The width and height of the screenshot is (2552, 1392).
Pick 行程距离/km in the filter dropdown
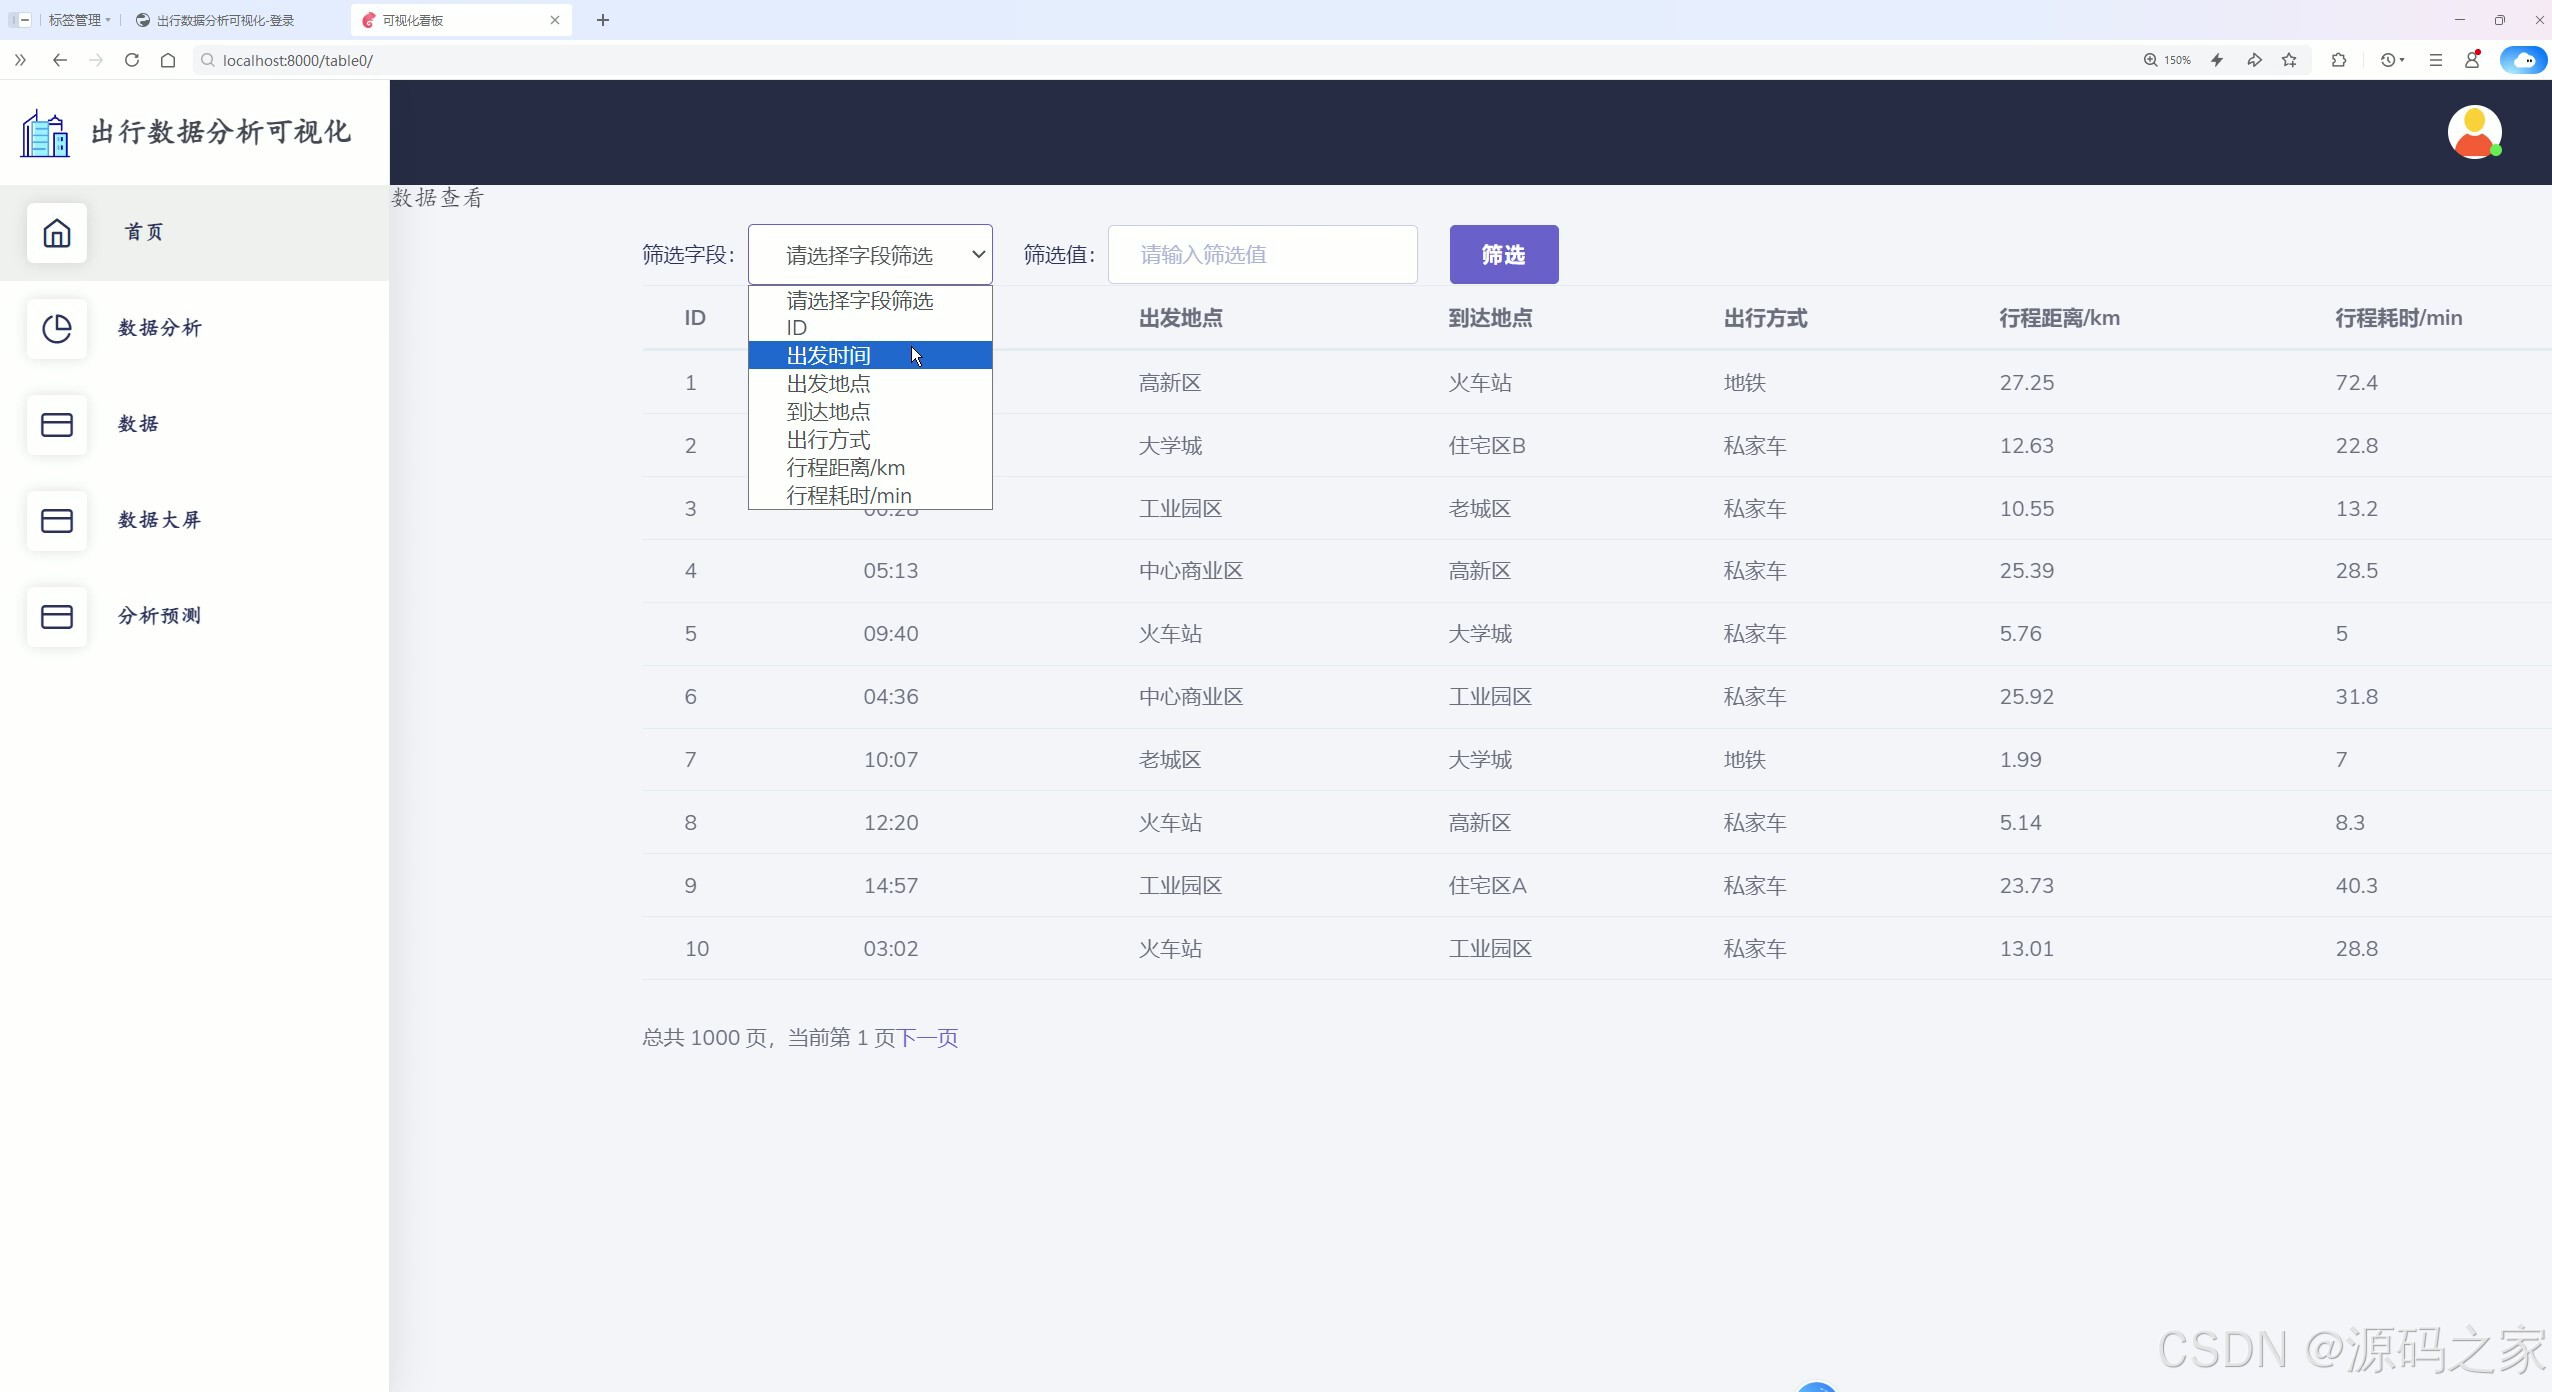(x=845, y=468)
